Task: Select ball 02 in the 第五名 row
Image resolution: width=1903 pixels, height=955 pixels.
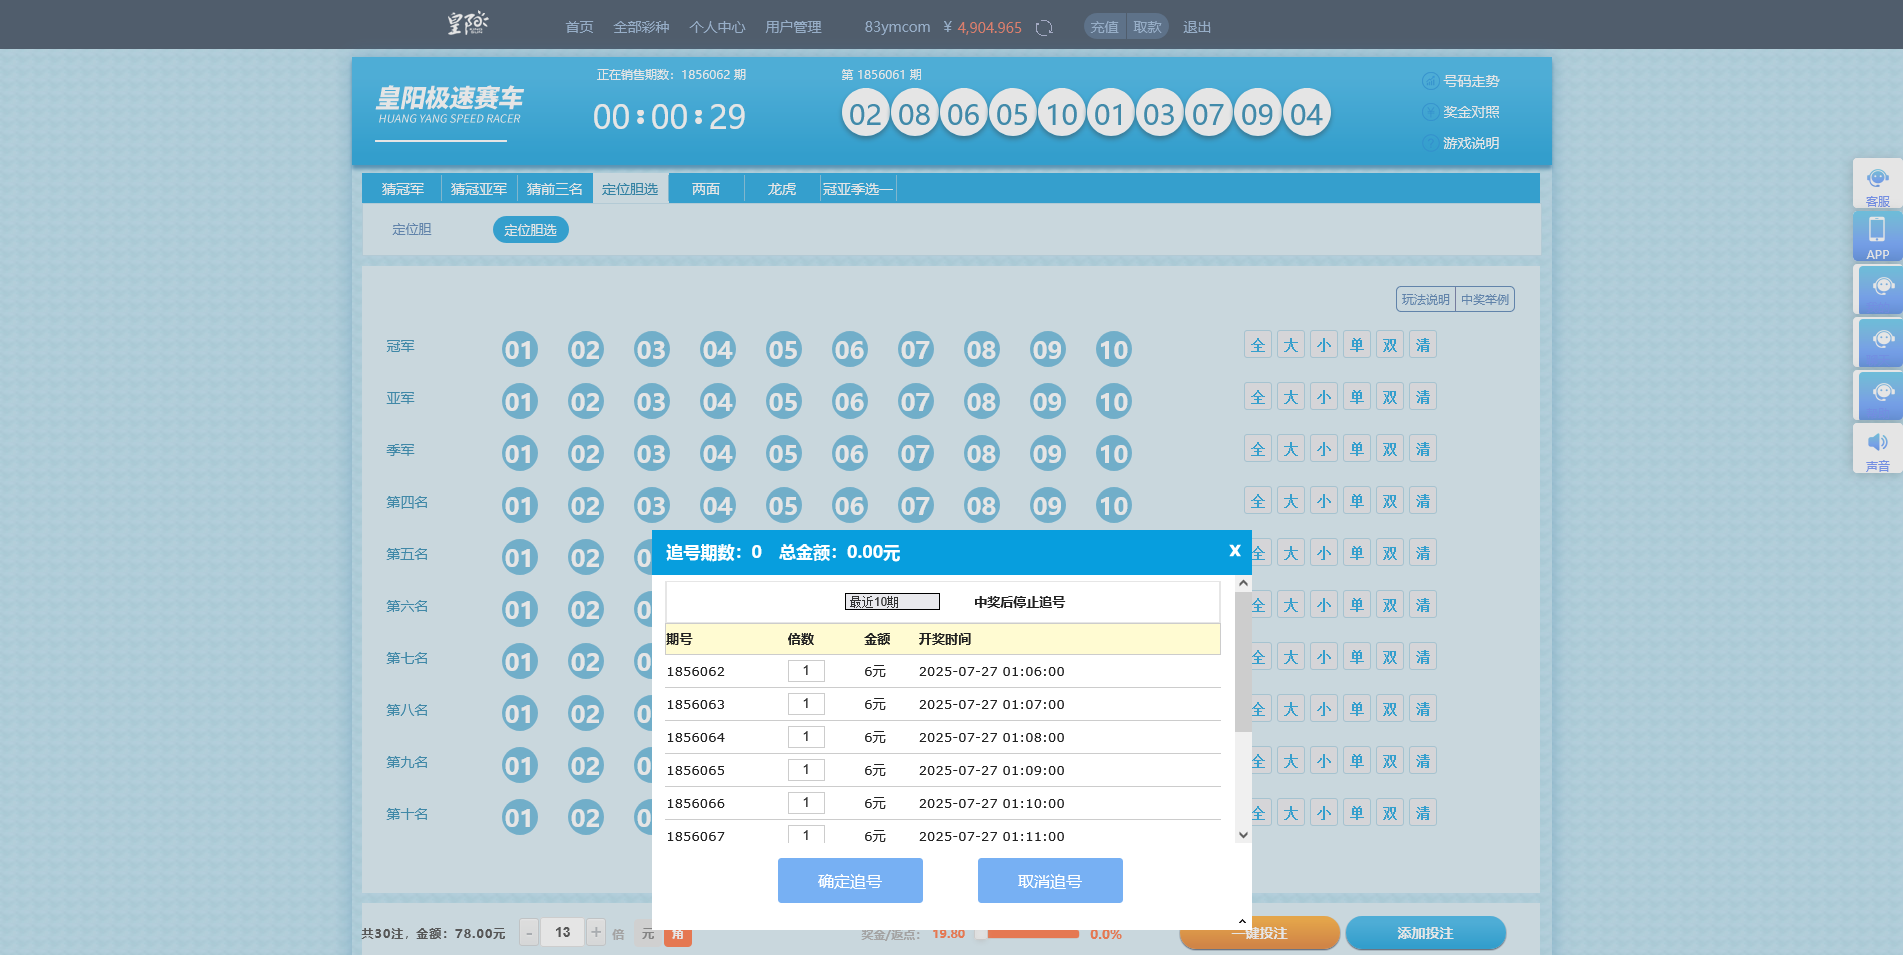Action: (x=585, y=558)
